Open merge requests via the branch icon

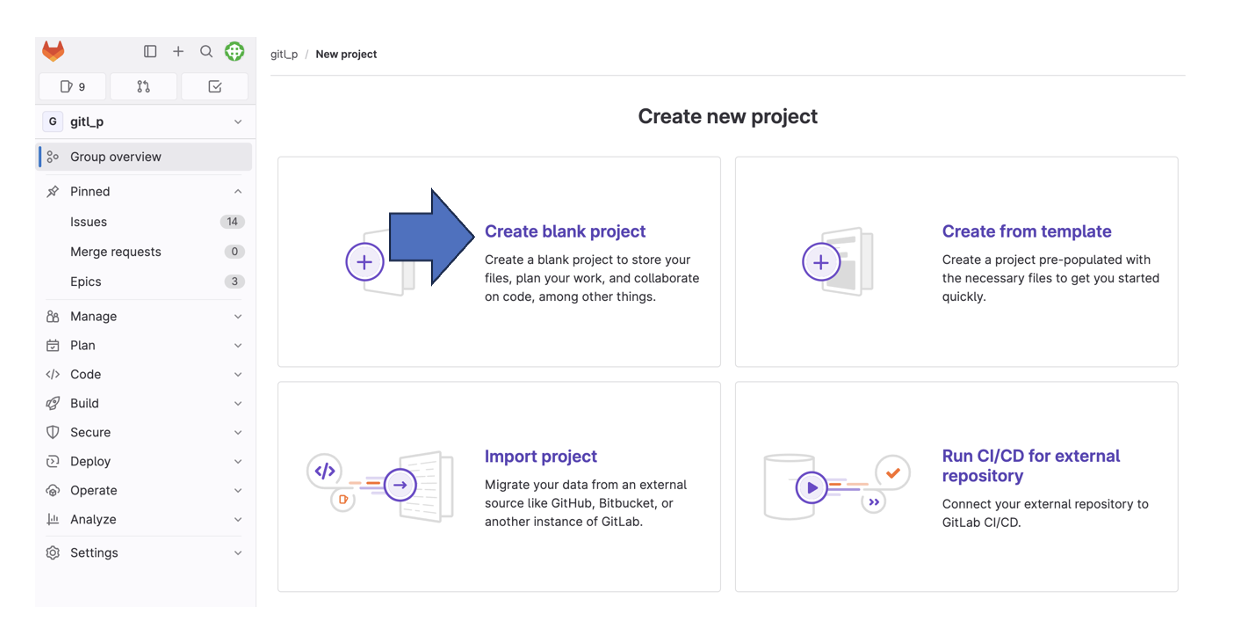click(x=143, y=87)
